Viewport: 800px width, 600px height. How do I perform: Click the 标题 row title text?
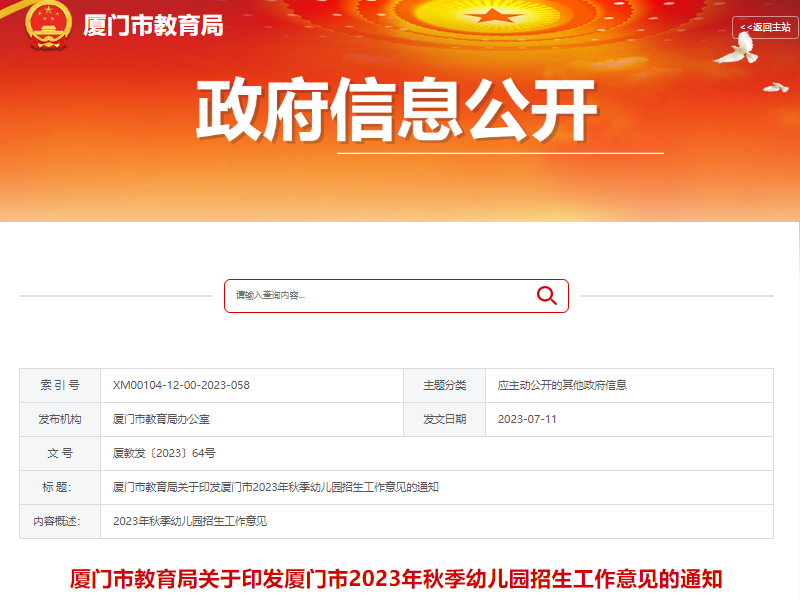pos(276,487)
